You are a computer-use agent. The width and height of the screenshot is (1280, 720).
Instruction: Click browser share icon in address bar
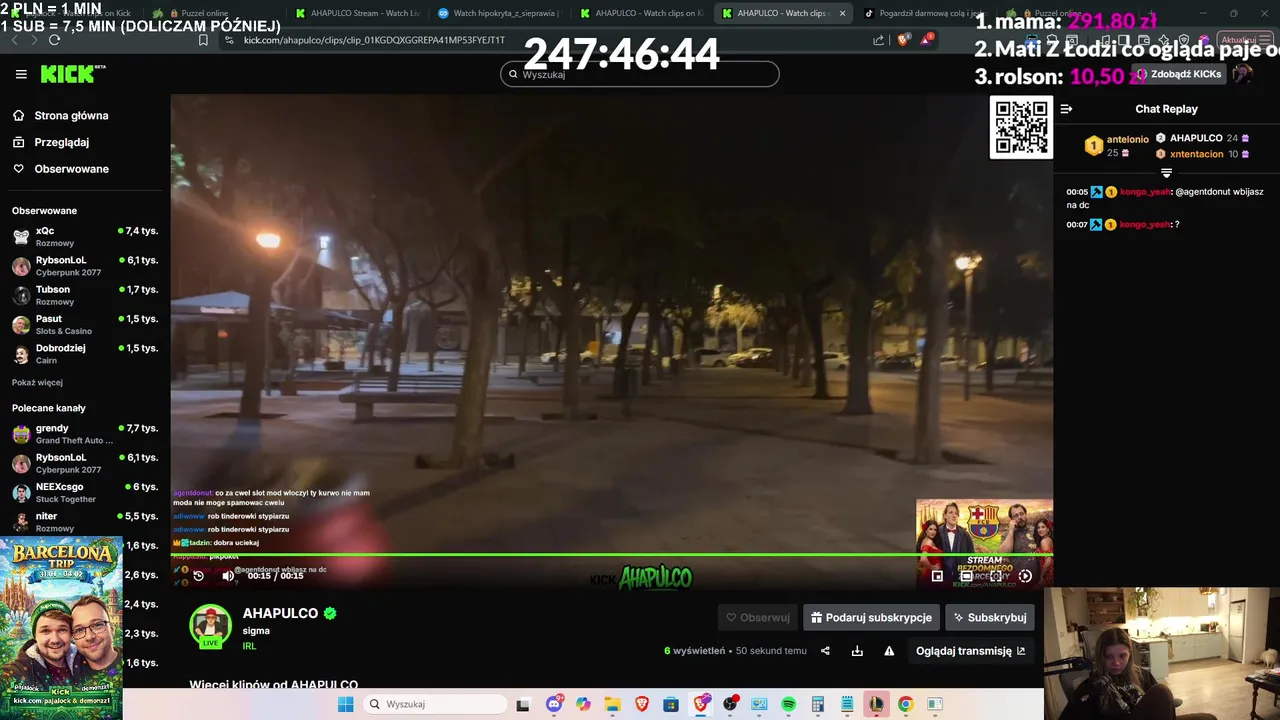pyautogui.click(x=878, y=40)
